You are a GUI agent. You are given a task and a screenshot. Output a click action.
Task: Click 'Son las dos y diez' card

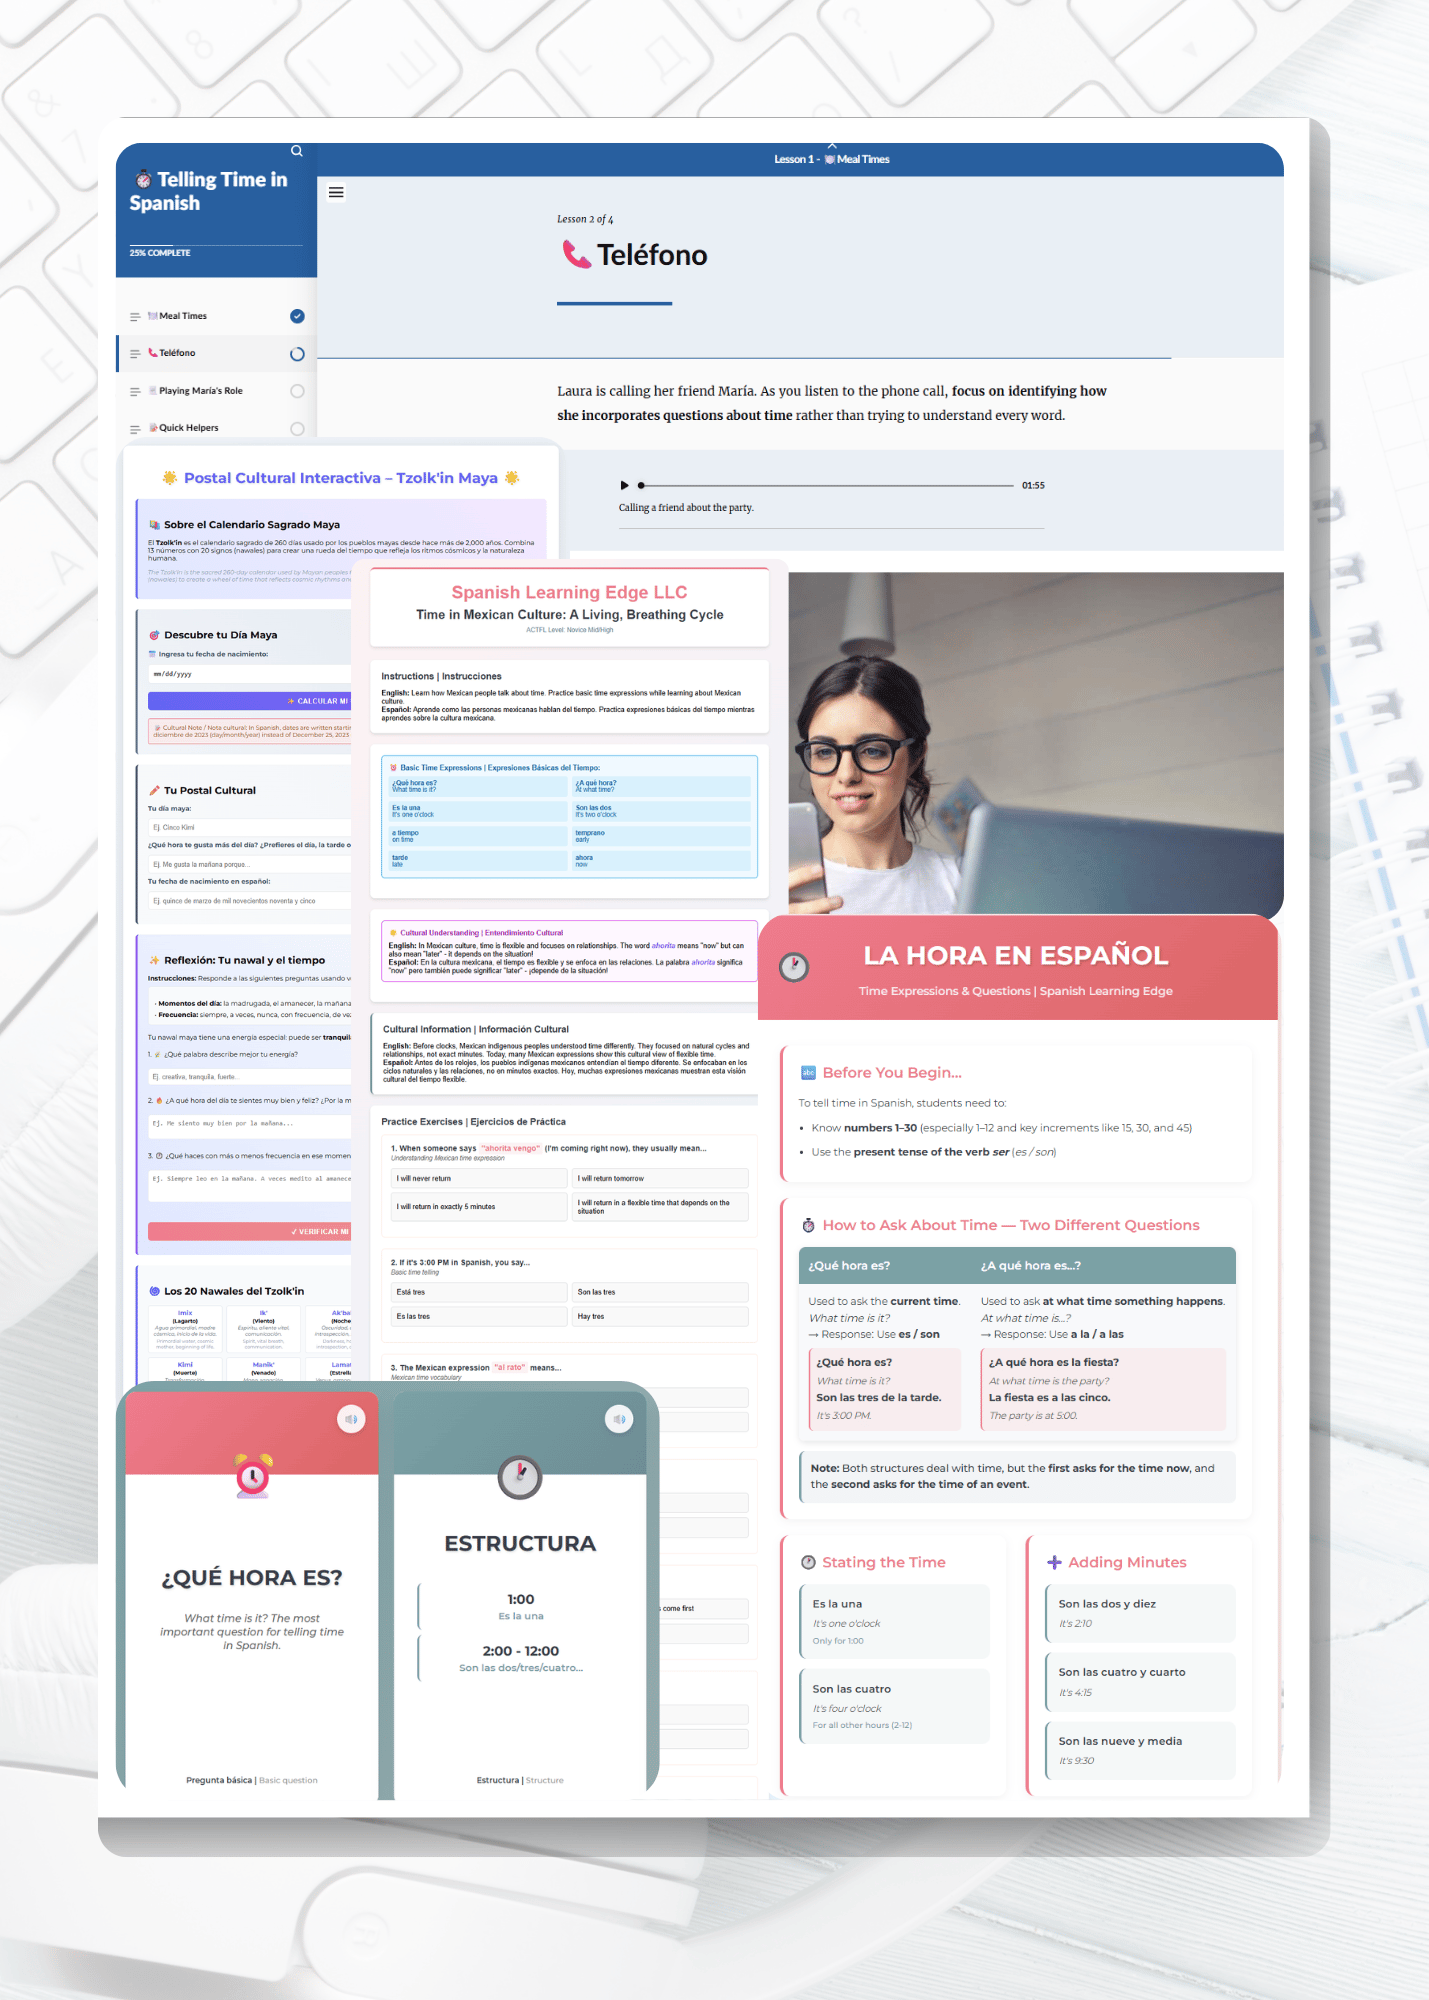1140,1613
